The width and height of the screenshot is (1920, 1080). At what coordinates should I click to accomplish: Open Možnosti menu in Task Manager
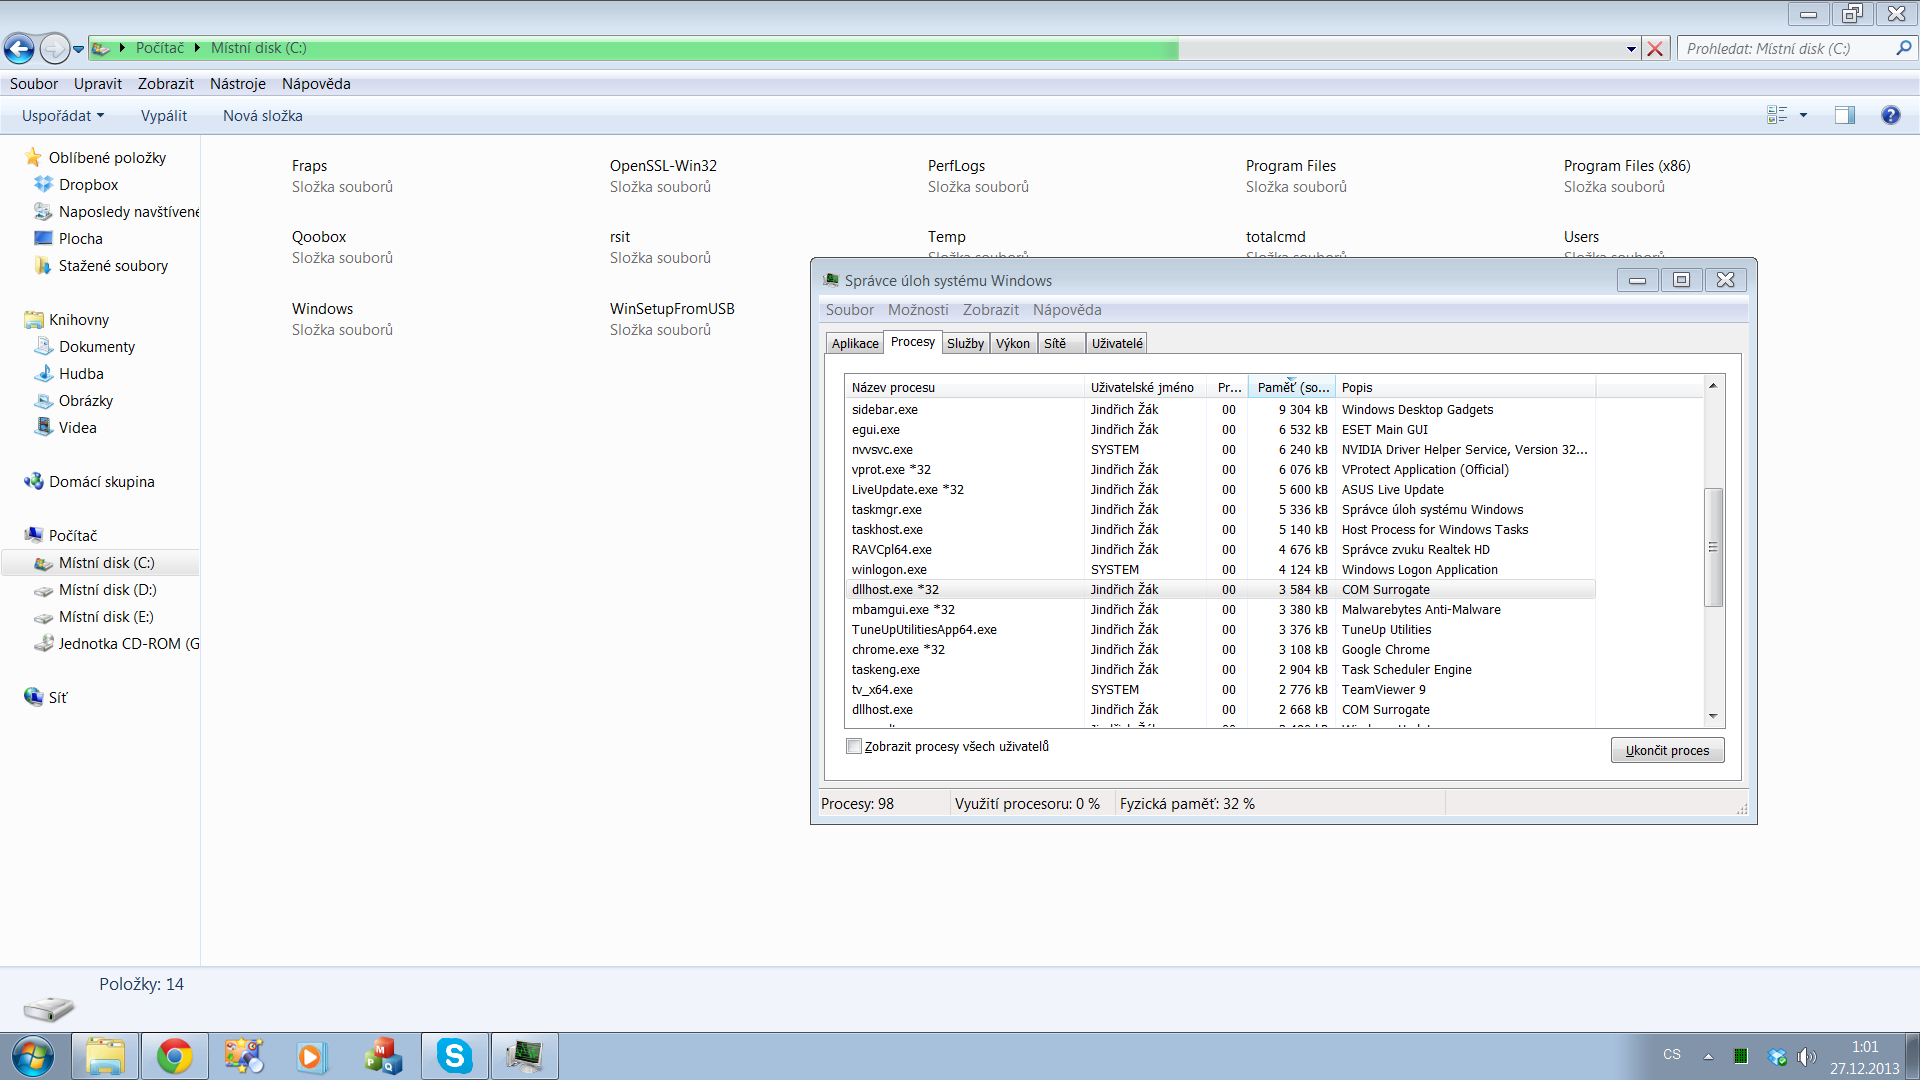(x=918, y=310)
